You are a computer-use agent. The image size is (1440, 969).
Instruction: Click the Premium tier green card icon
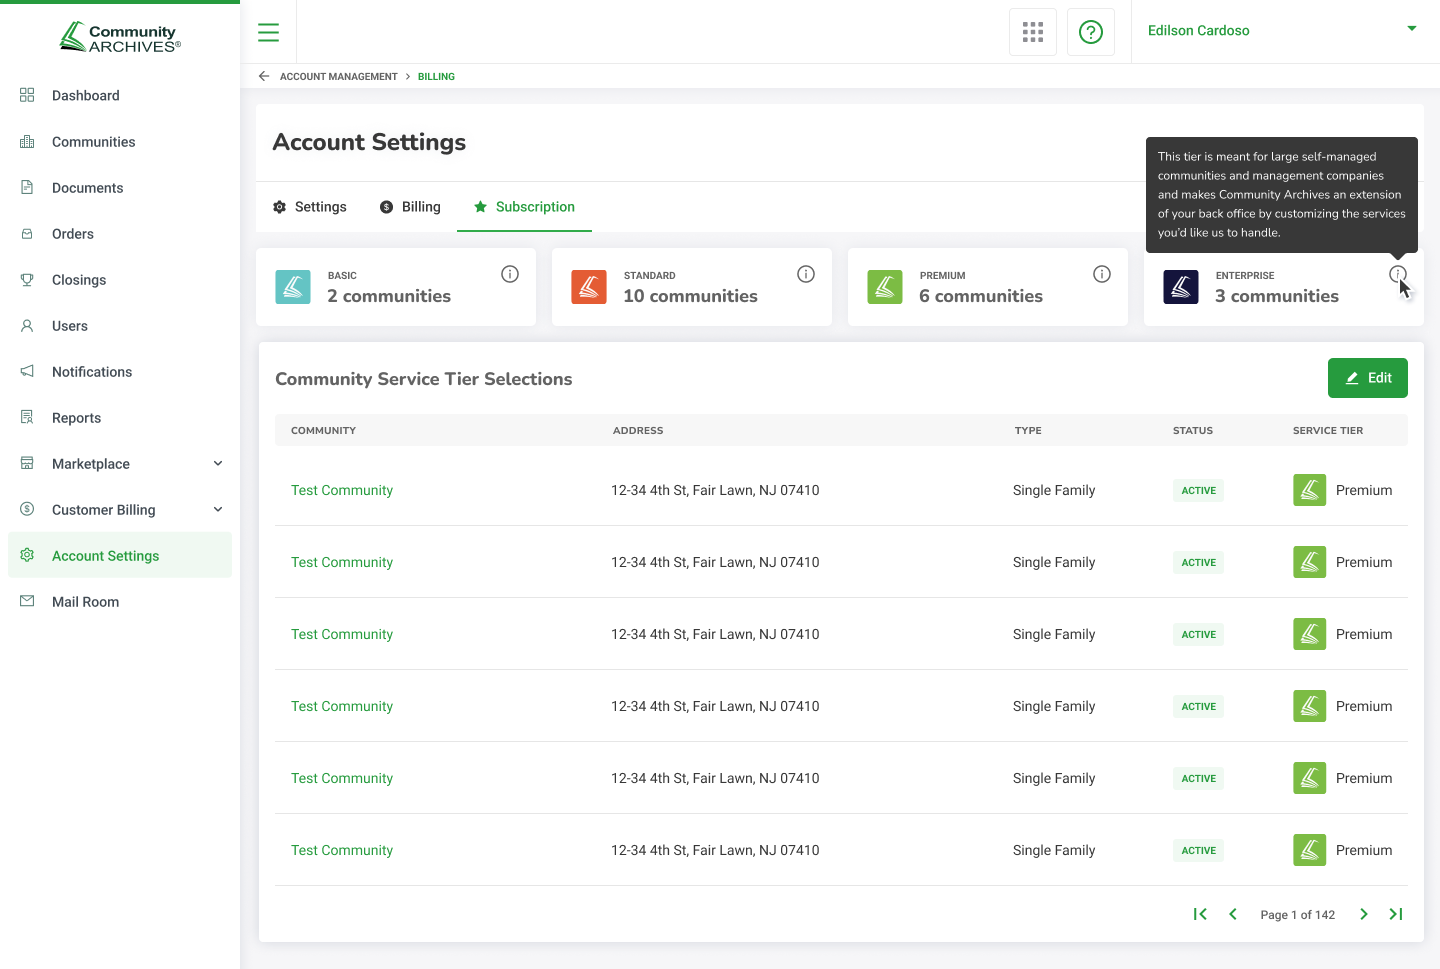[x=885, y=287]
